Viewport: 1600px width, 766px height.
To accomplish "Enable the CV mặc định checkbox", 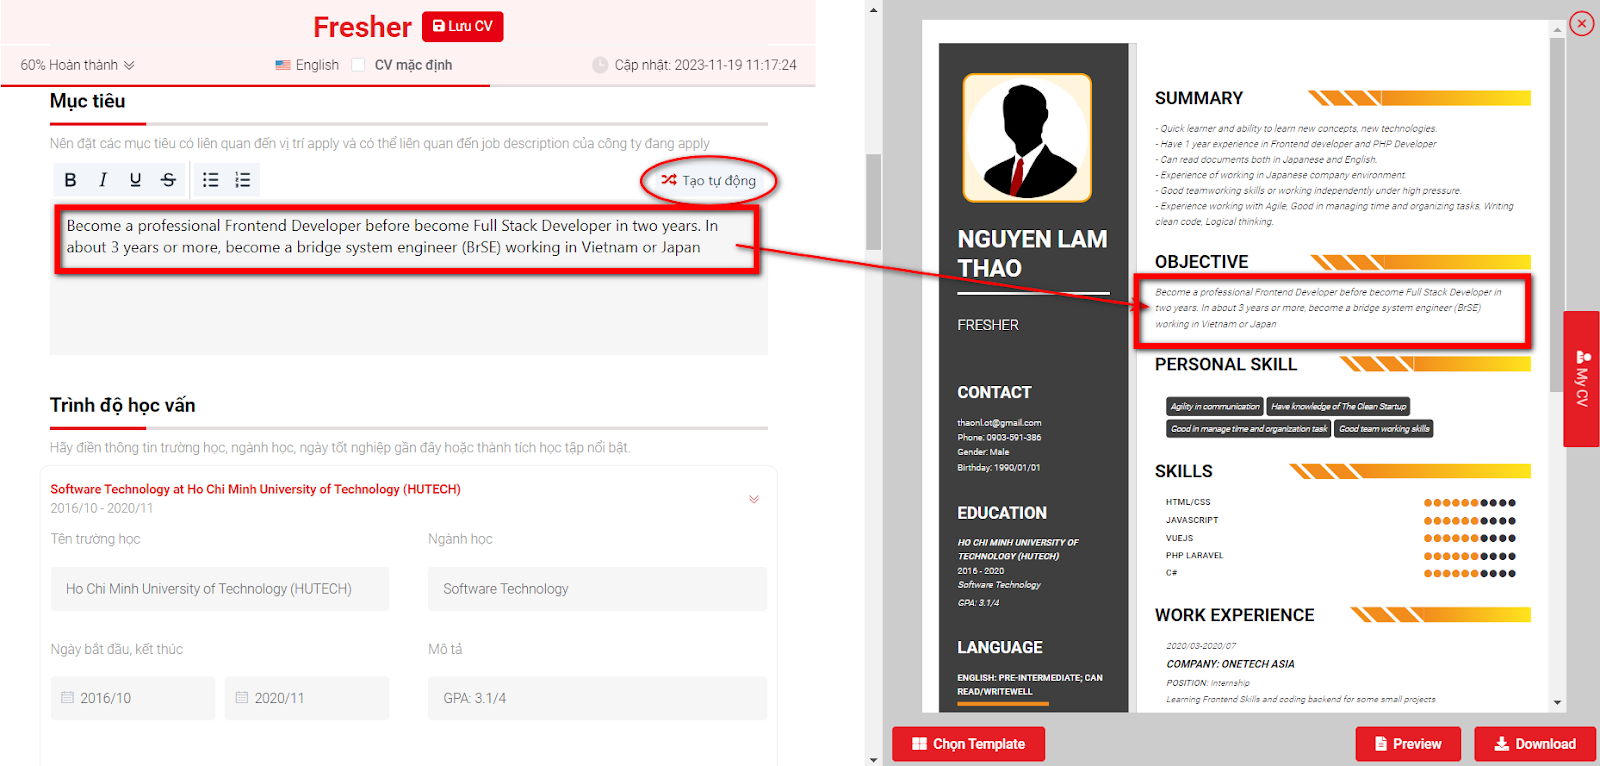I will point(358,65).
